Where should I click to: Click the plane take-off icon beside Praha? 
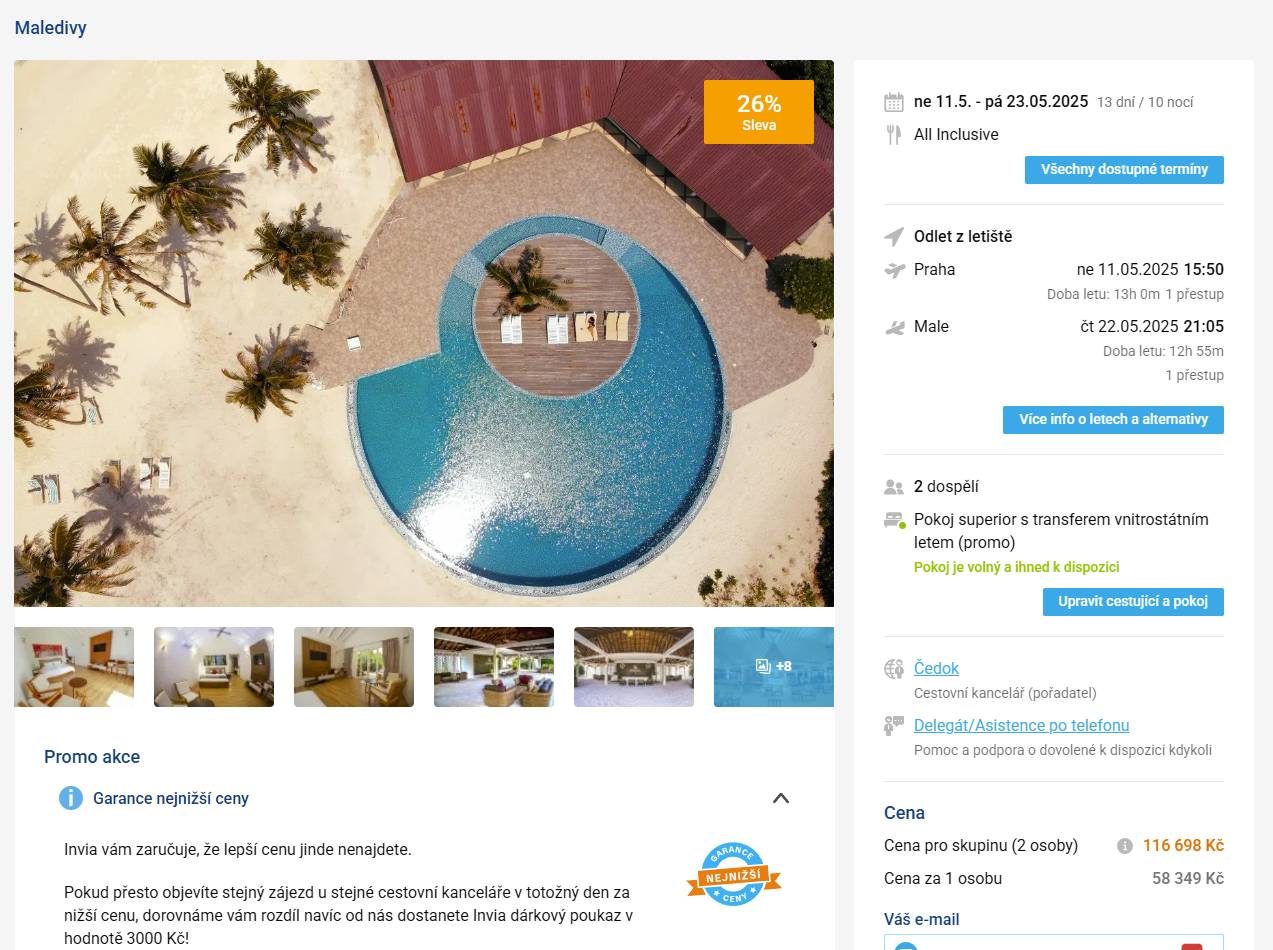pyautogui.click(x=894, y=270)
